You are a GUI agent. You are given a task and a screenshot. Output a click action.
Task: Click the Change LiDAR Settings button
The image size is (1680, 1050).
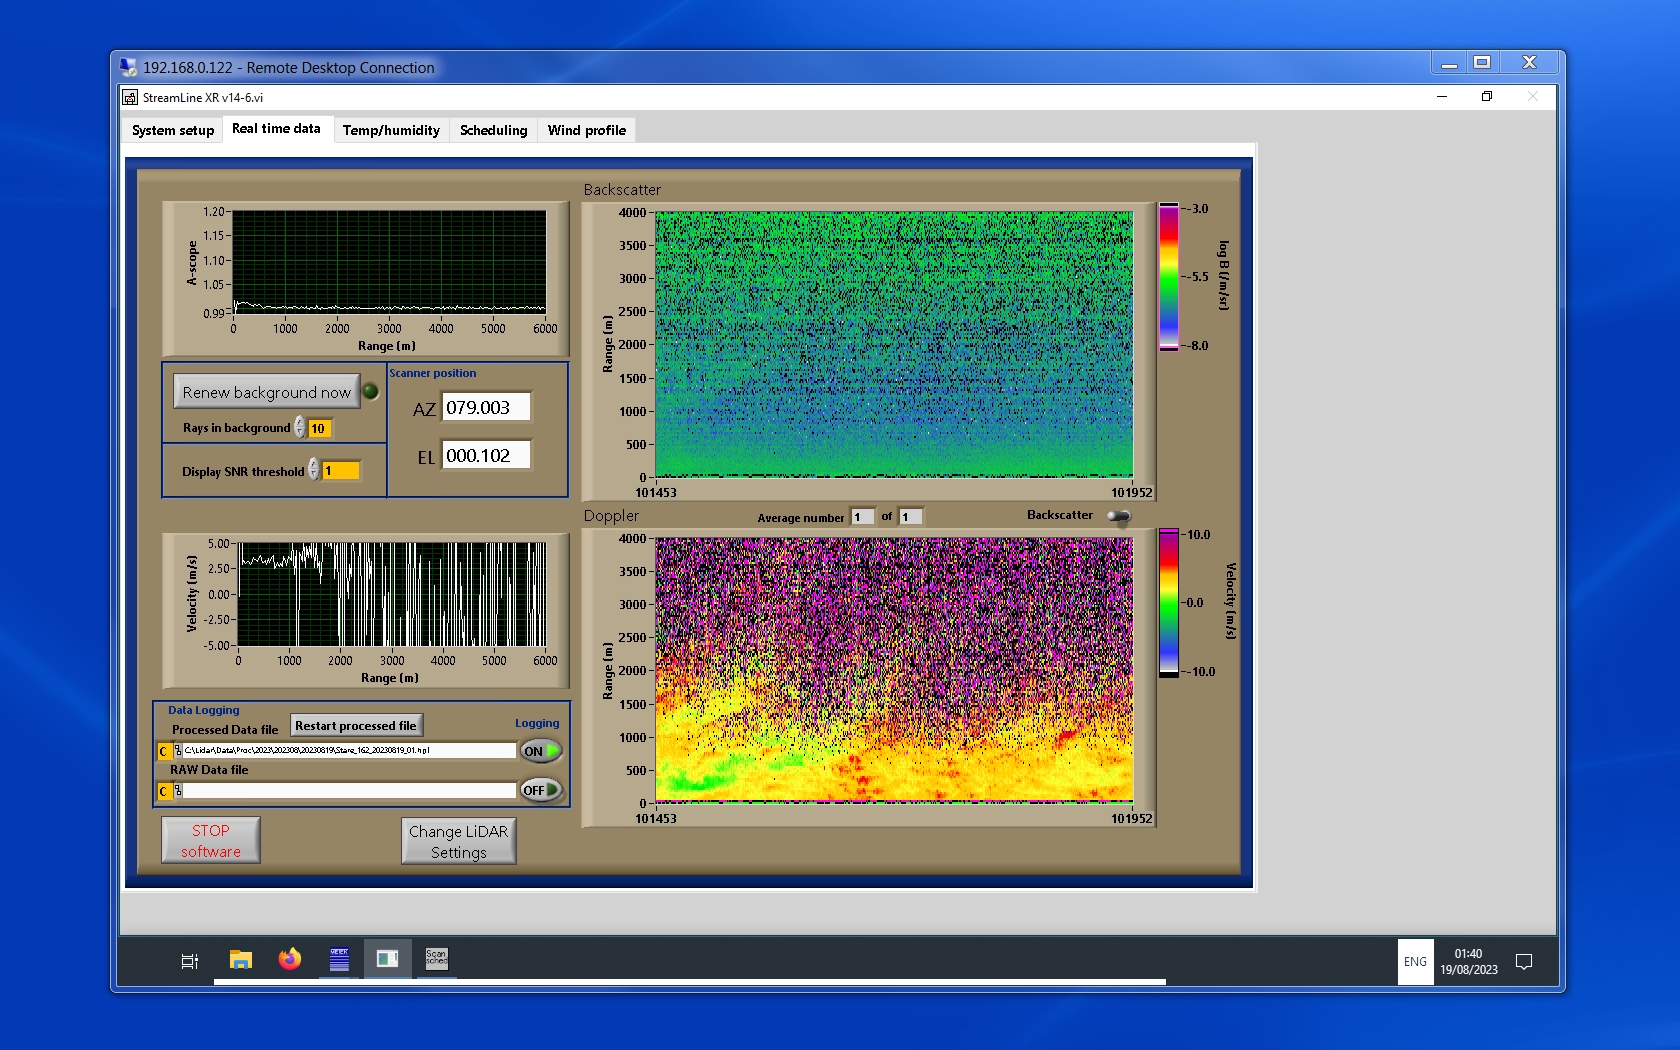459,841
